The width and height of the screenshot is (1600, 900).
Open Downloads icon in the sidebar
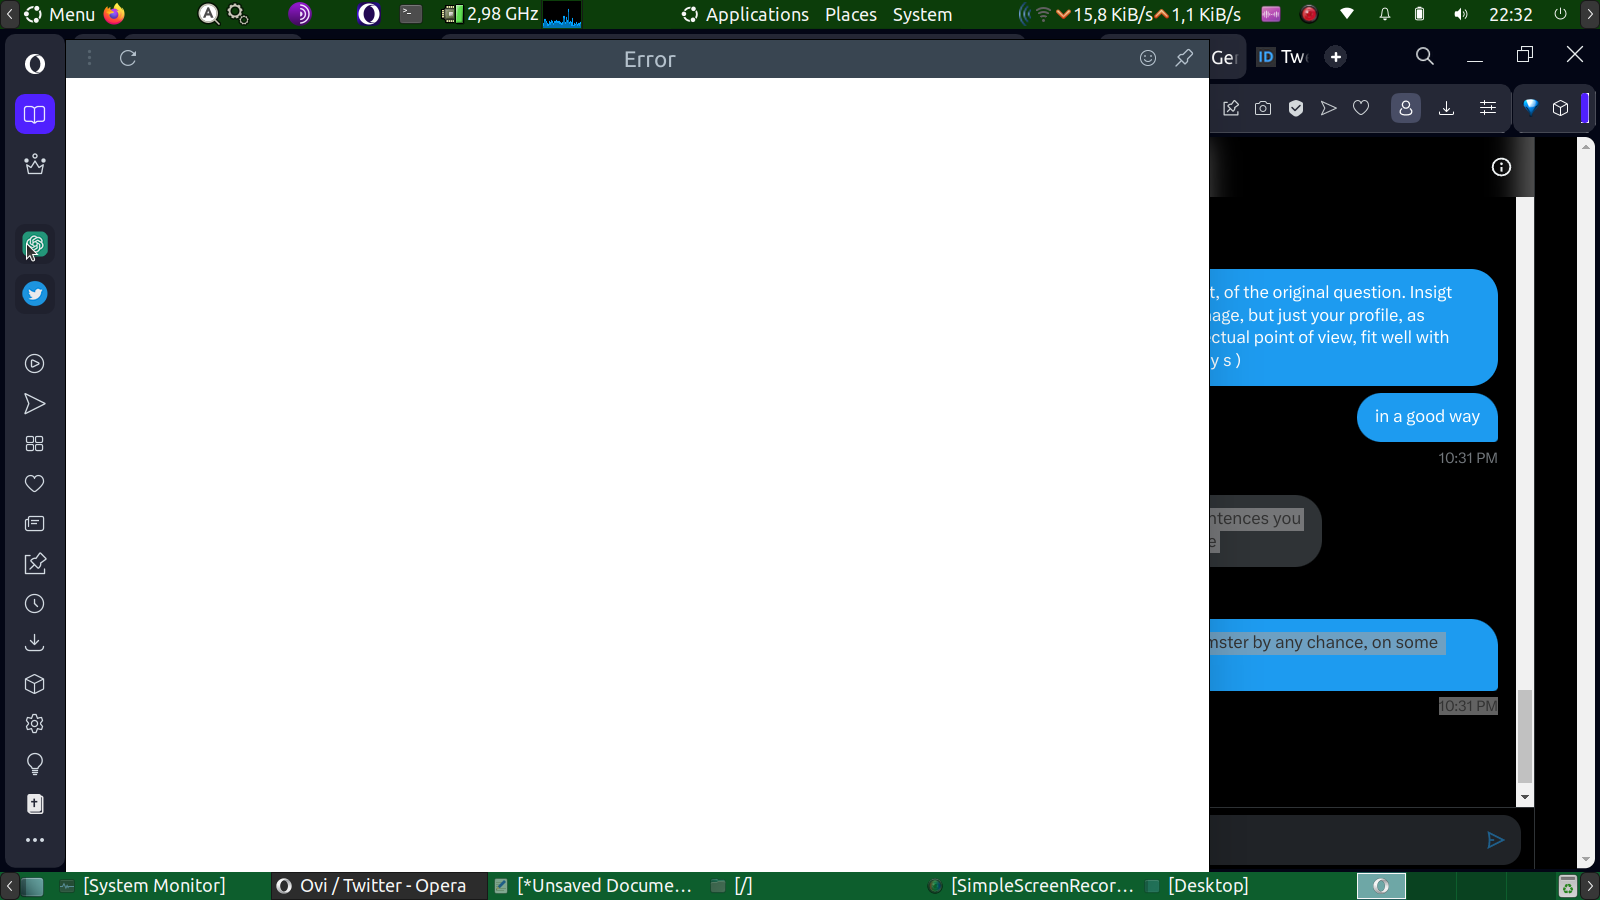click(35, 643)
